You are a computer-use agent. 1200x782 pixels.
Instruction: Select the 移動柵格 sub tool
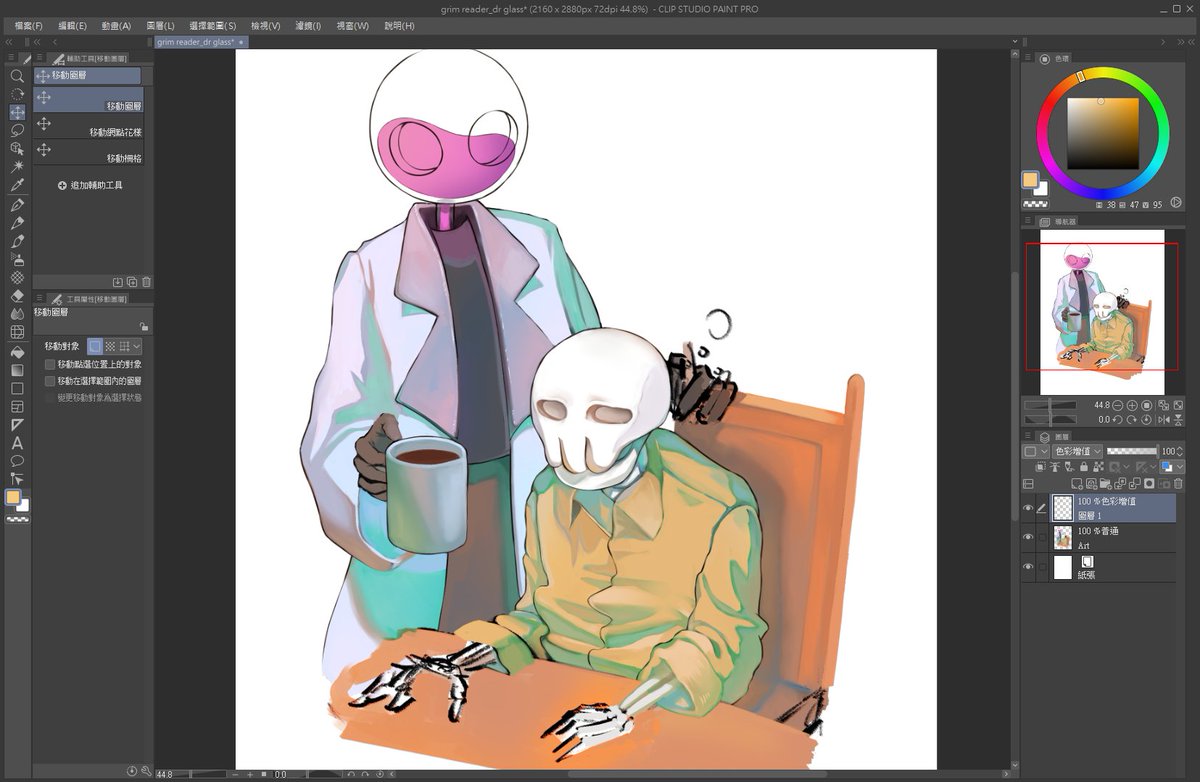coord(88,151)
